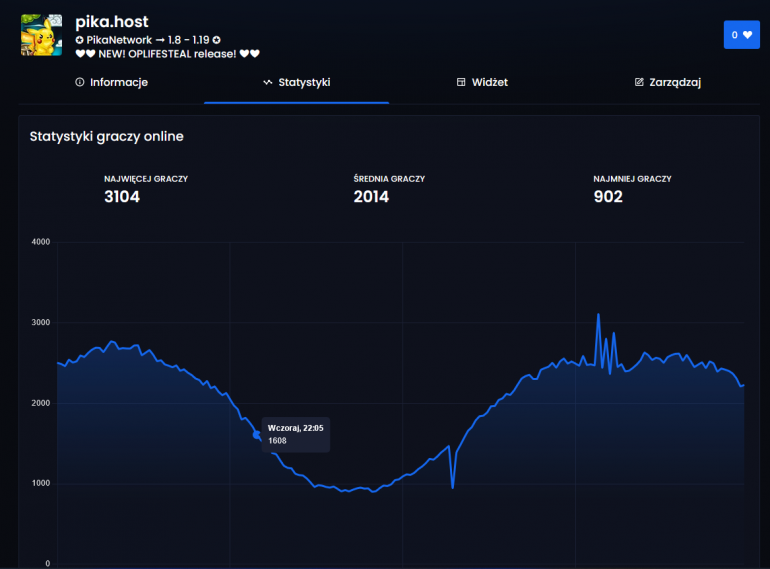Click the tallest spike on the chart line

598,315
